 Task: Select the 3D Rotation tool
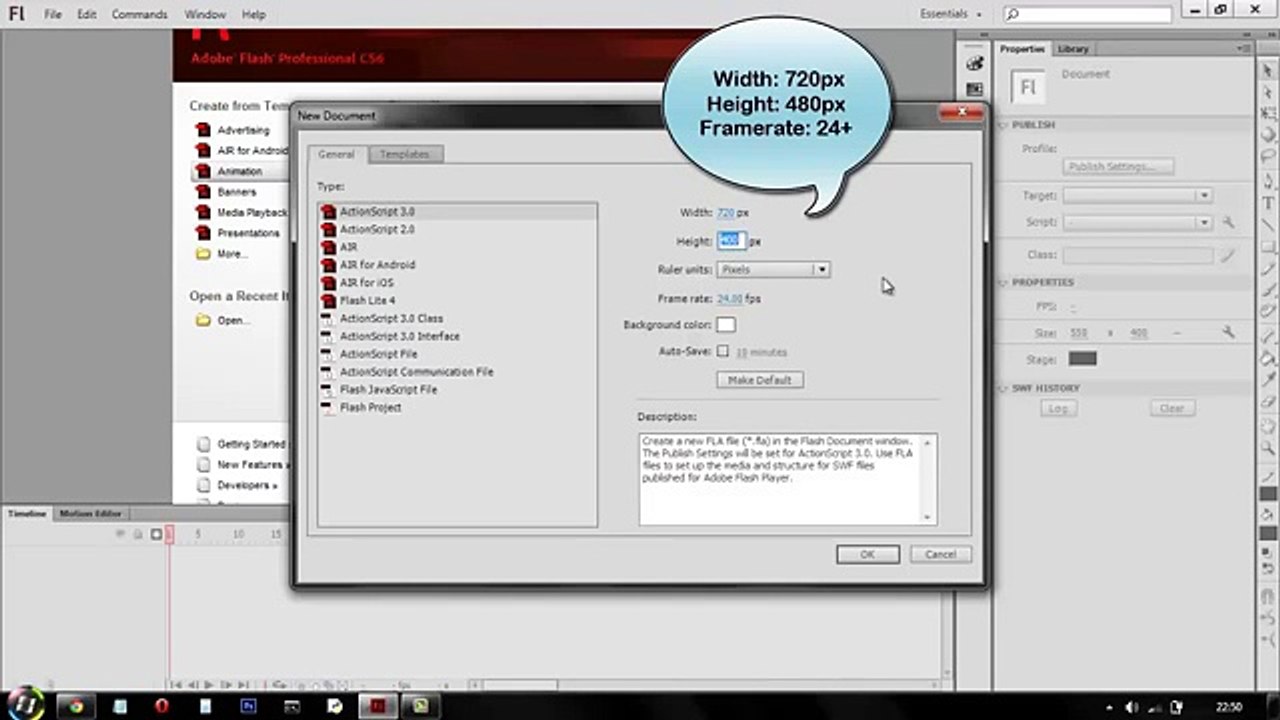click(x=1268, y=137)
